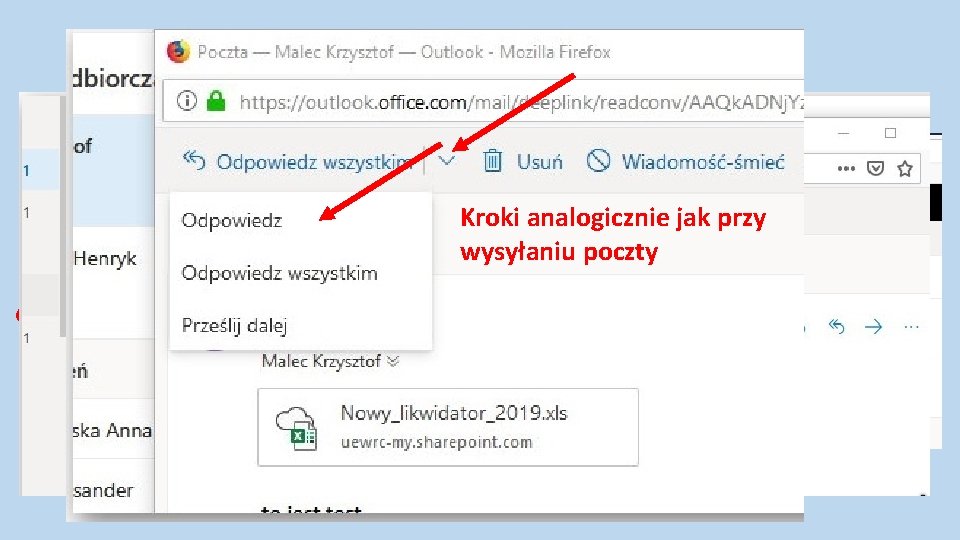Minimize the background browser window
The height and width of the screenshot is (540, 960).
(844, 133)
